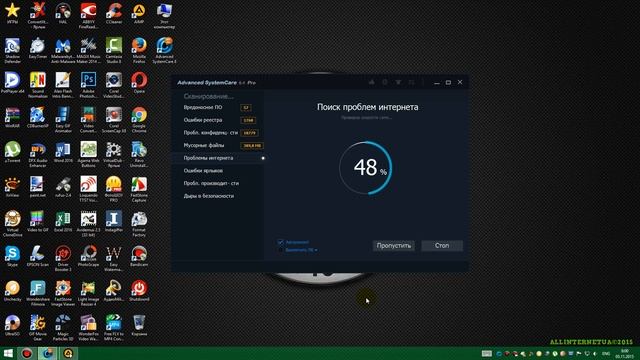Open Virtual CloneDrive desktop icon
640x360 pixels.
pos(12,224)
